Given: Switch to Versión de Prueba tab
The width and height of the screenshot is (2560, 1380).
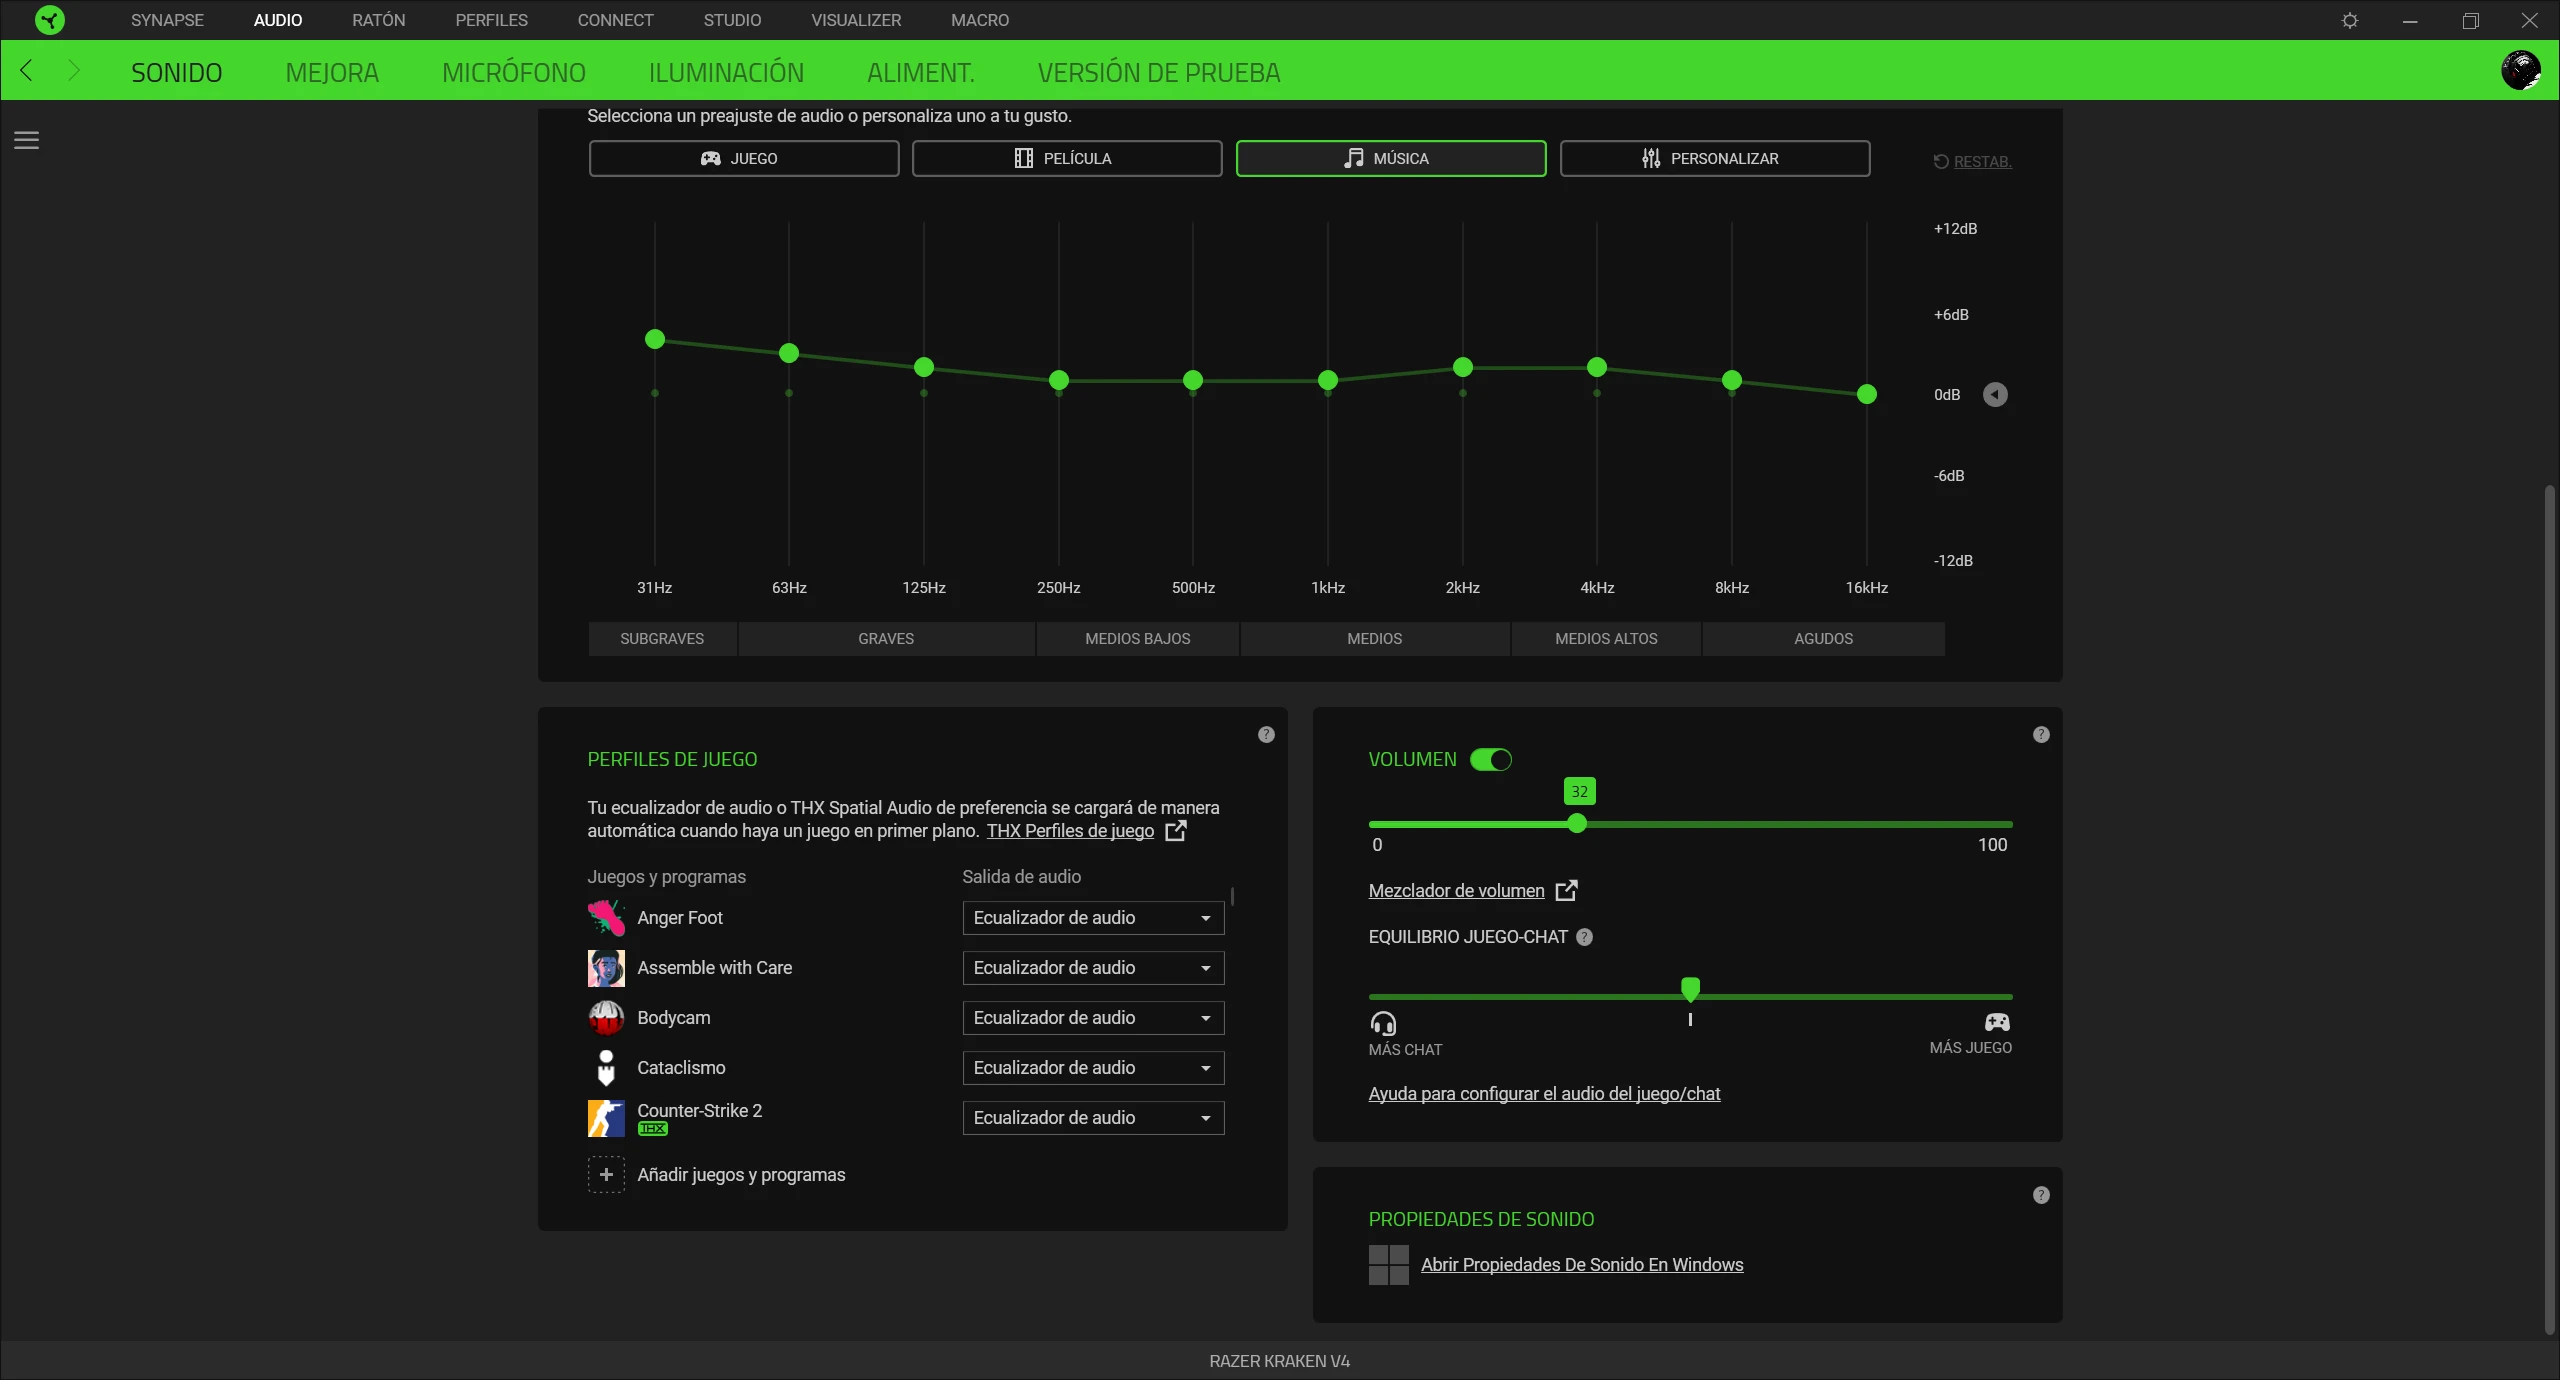Looking at the screenshot, I should (x=1158, y=72).
